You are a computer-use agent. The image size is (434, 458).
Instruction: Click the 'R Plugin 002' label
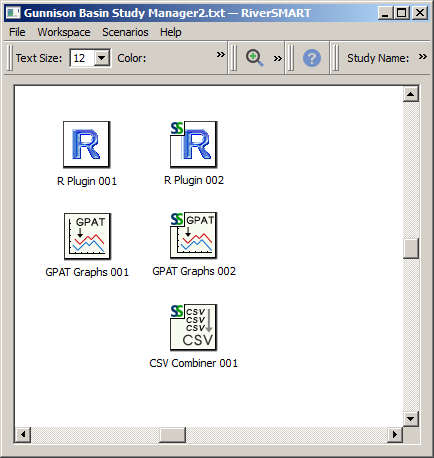click(x=194, y=180)
